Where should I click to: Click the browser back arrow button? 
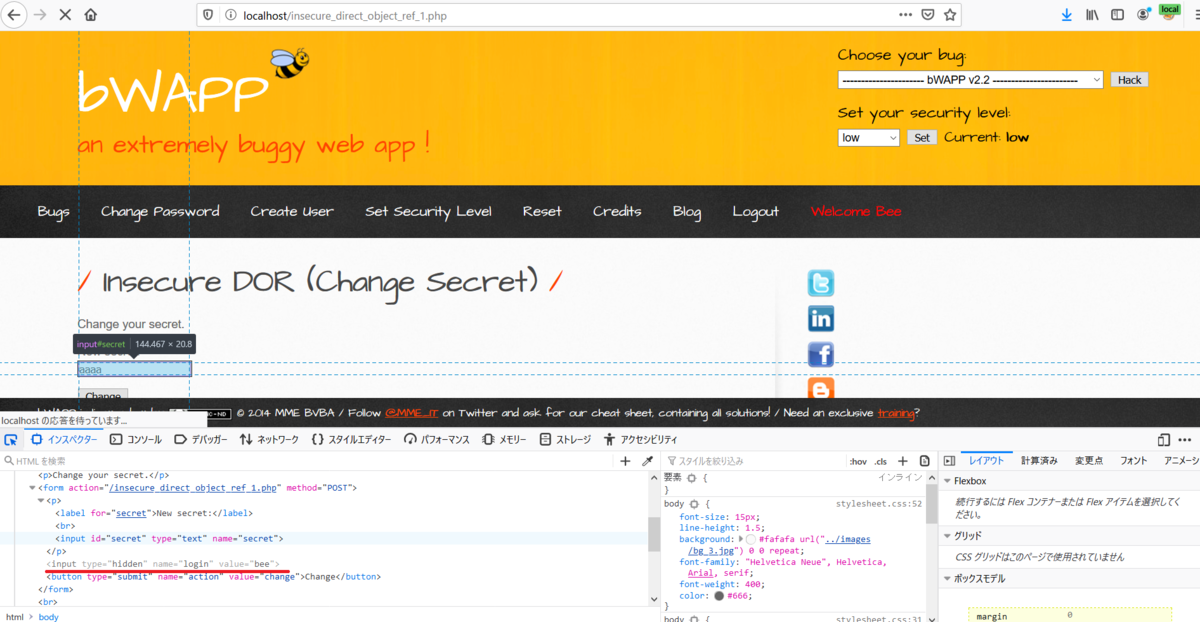(x=15, y=15)
